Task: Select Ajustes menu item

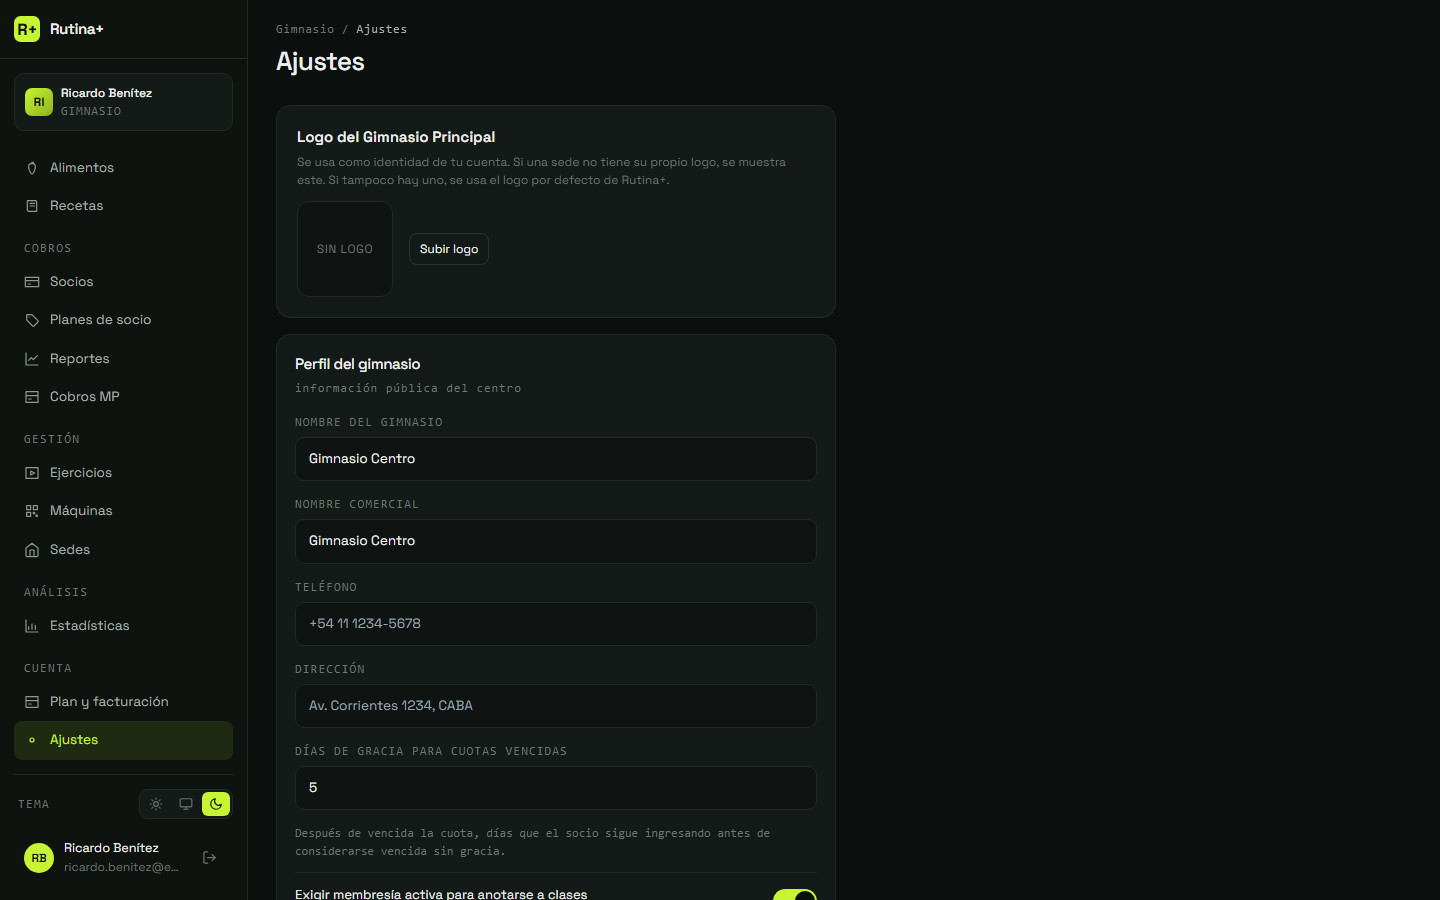Action: [x=123, y=740]
